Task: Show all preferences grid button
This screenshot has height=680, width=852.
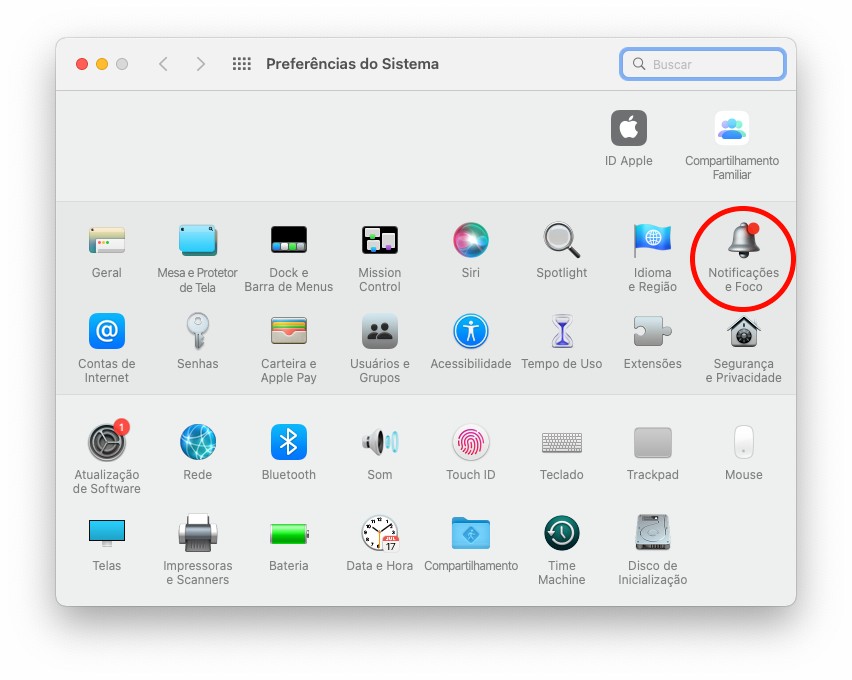Action: 242,64
